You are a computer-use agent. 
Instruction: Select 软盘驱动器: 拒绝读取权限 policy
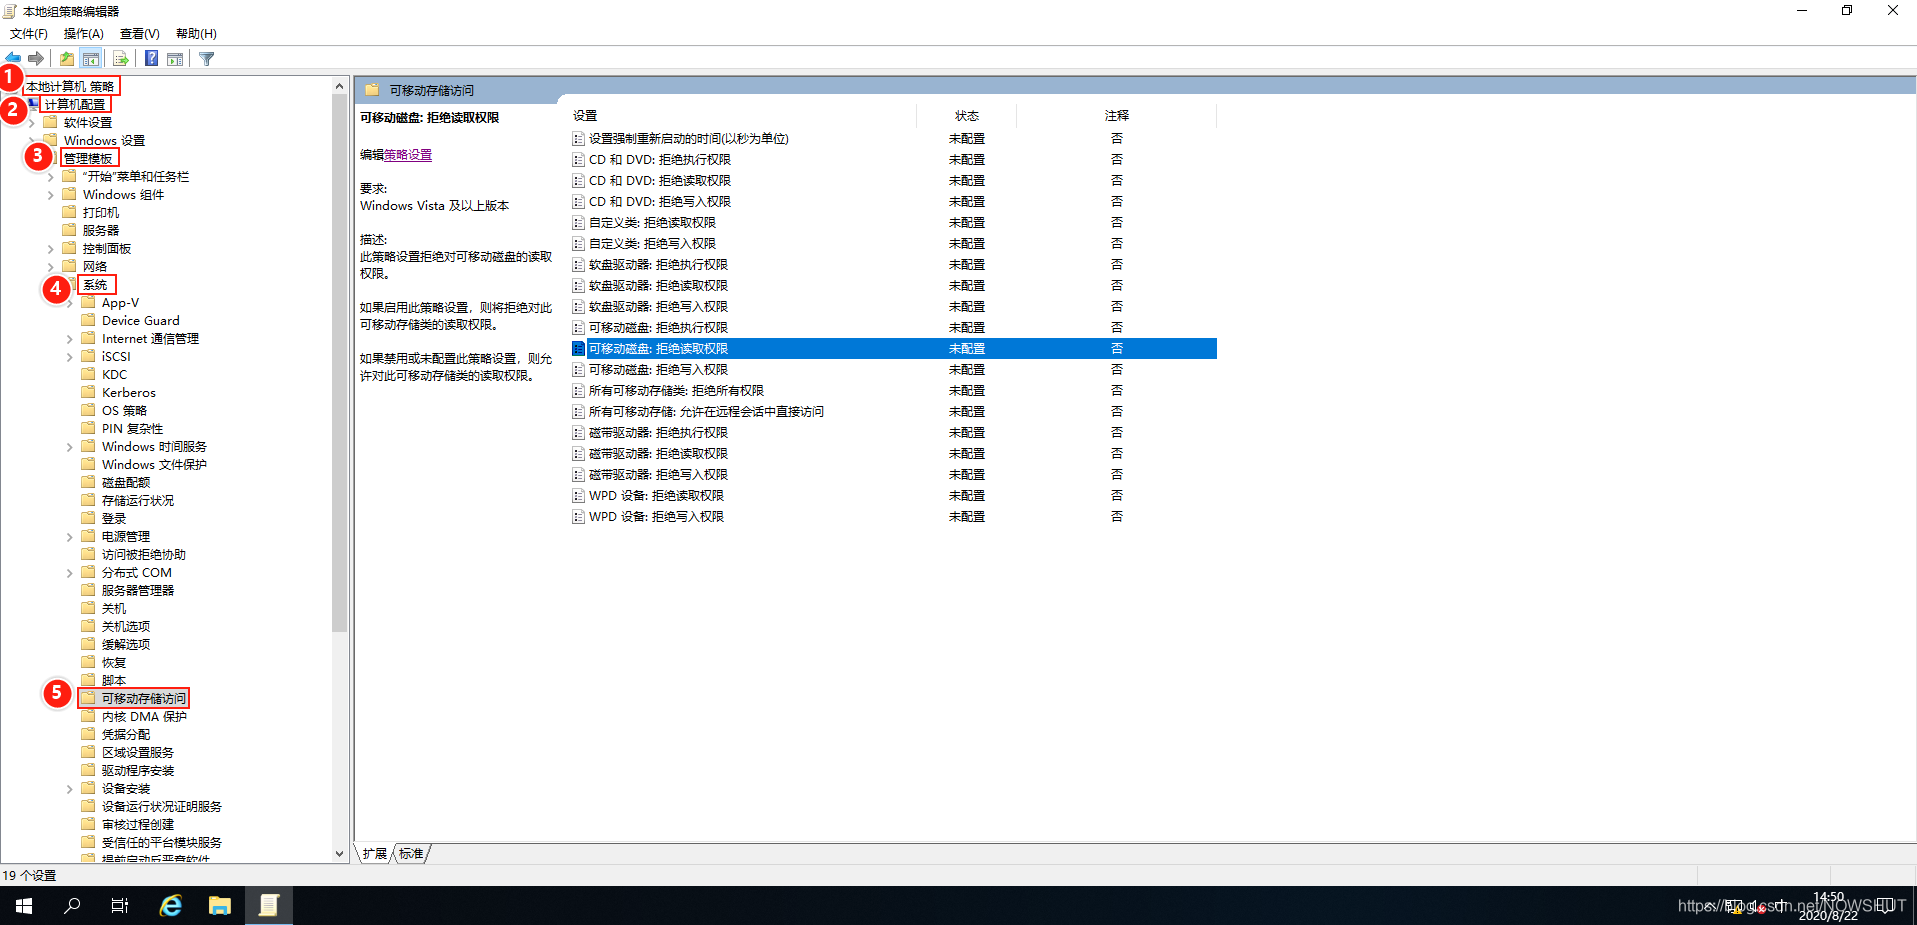tap(658, 285)
